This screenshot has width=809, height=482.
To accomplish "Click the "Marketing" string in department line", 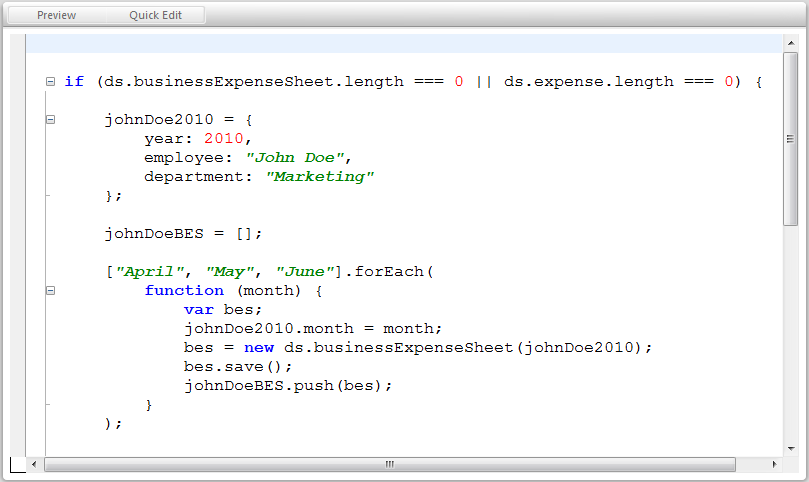I will point(320,176).
